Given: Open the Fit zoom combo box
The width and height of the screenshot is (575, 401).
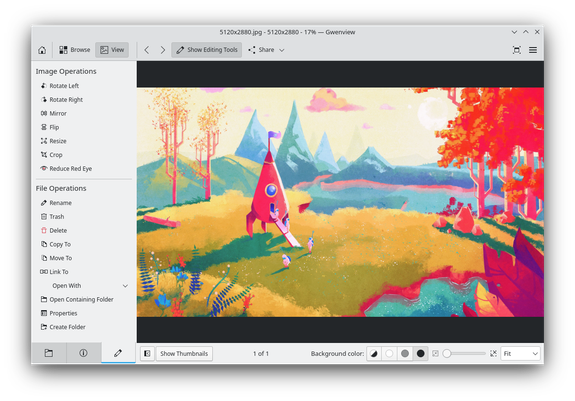Looking at the screenshot, I should point(520,353).
